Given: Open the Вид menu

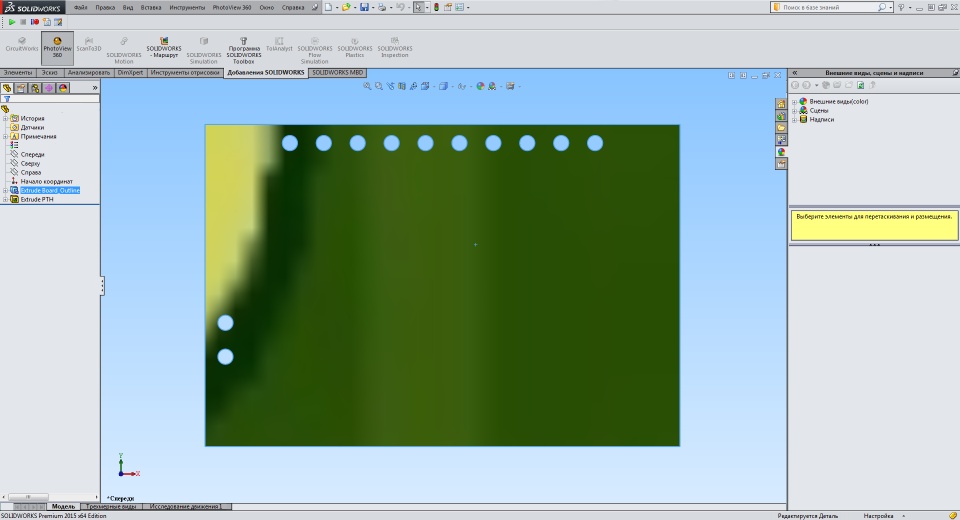Looking at the screenshot, I should (x=128, y=7).
